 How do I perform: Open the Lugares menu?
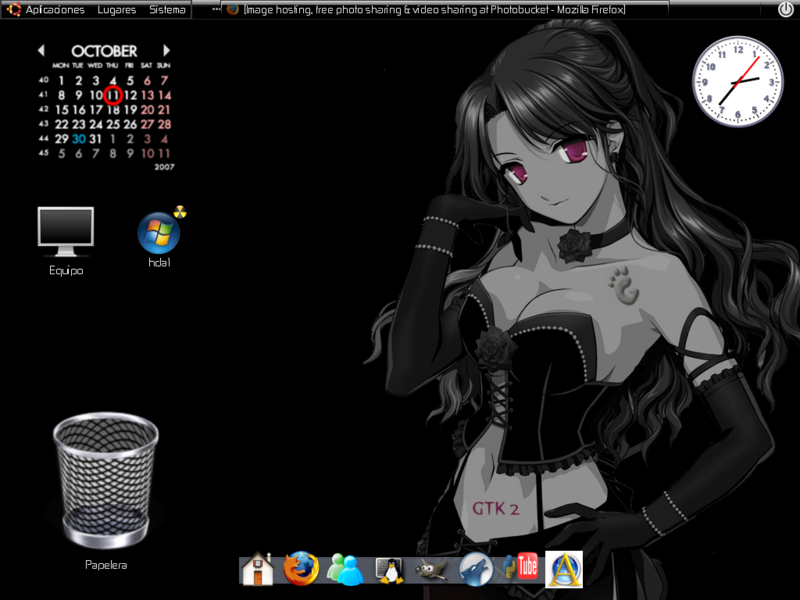118,9
